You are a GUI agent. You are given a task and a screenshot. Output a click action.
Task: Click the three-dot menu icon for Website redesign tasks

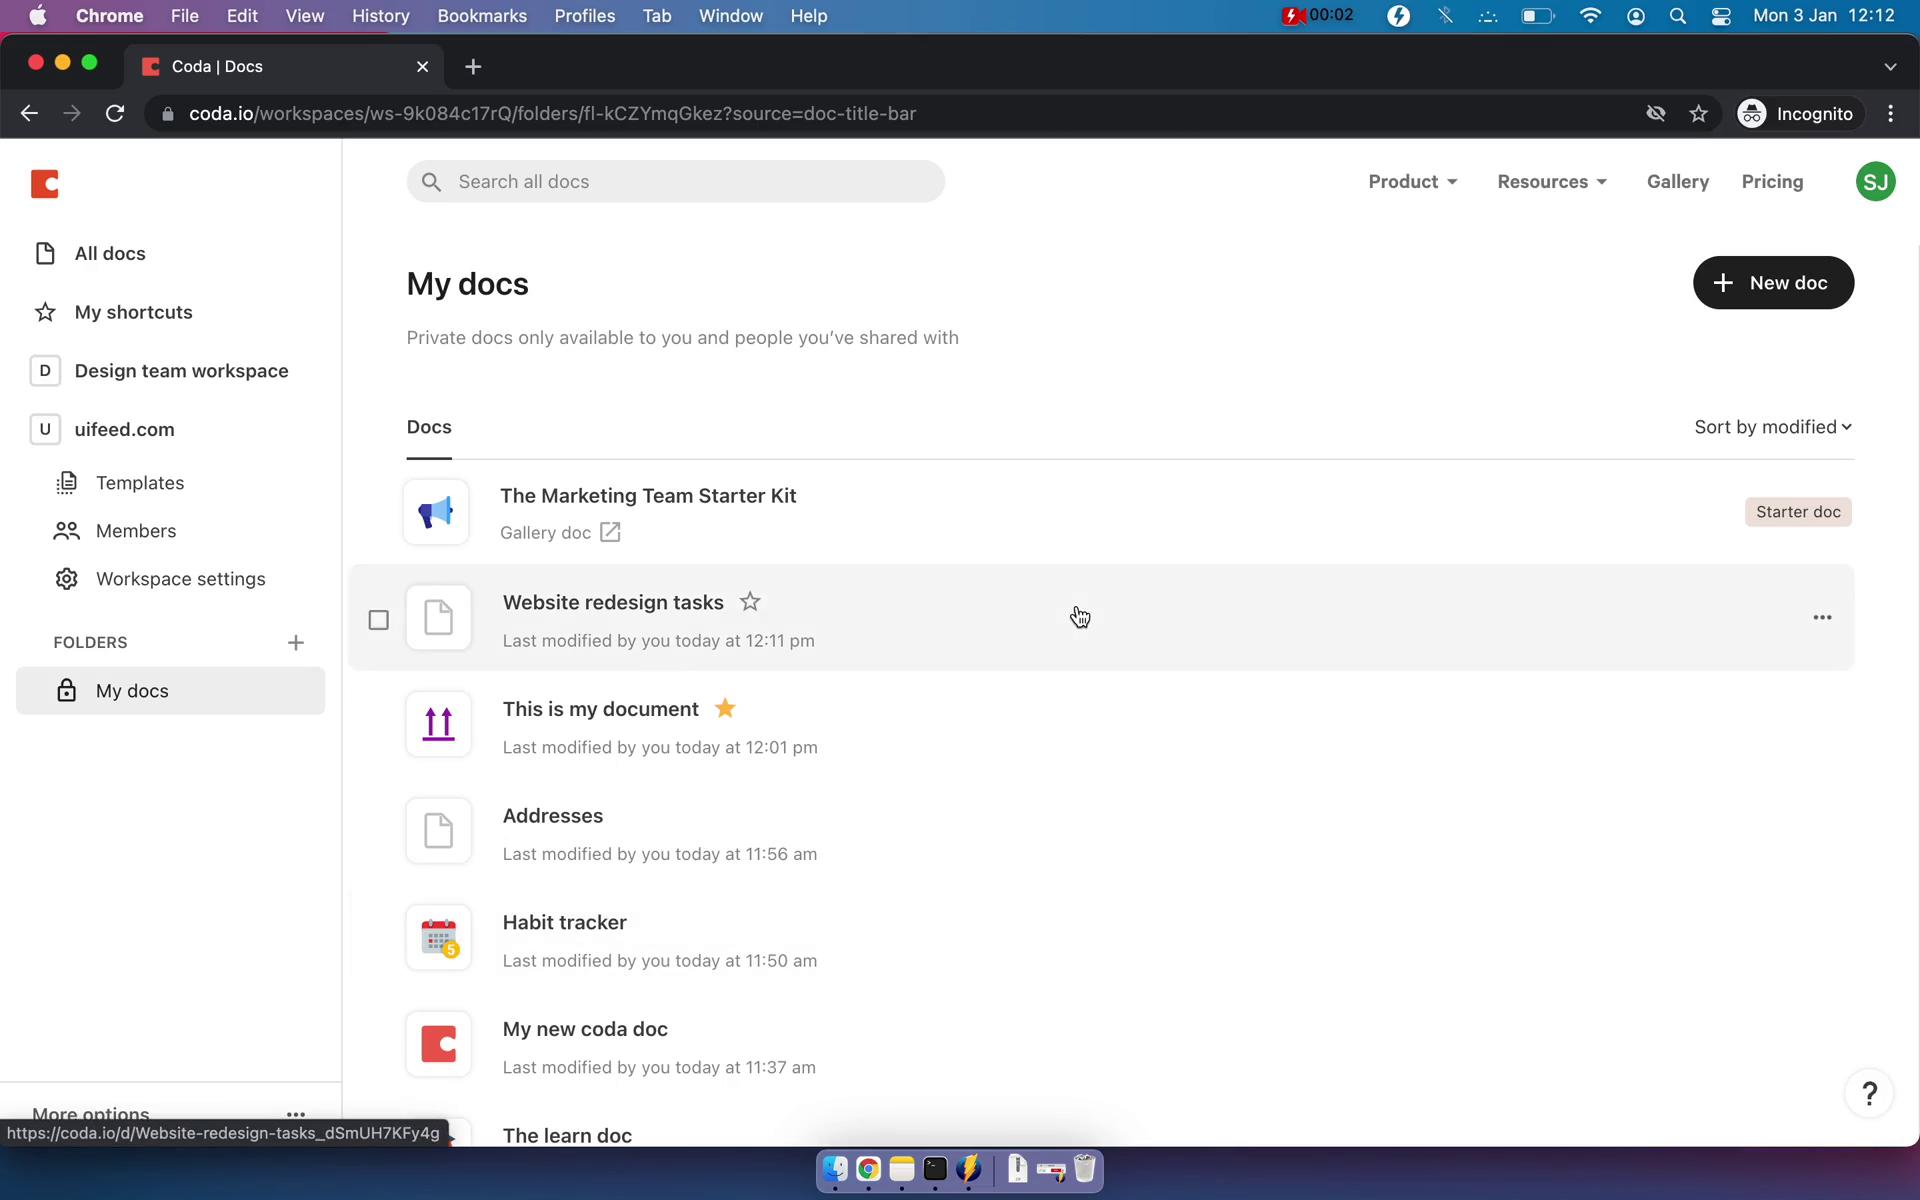[1822, 617]
